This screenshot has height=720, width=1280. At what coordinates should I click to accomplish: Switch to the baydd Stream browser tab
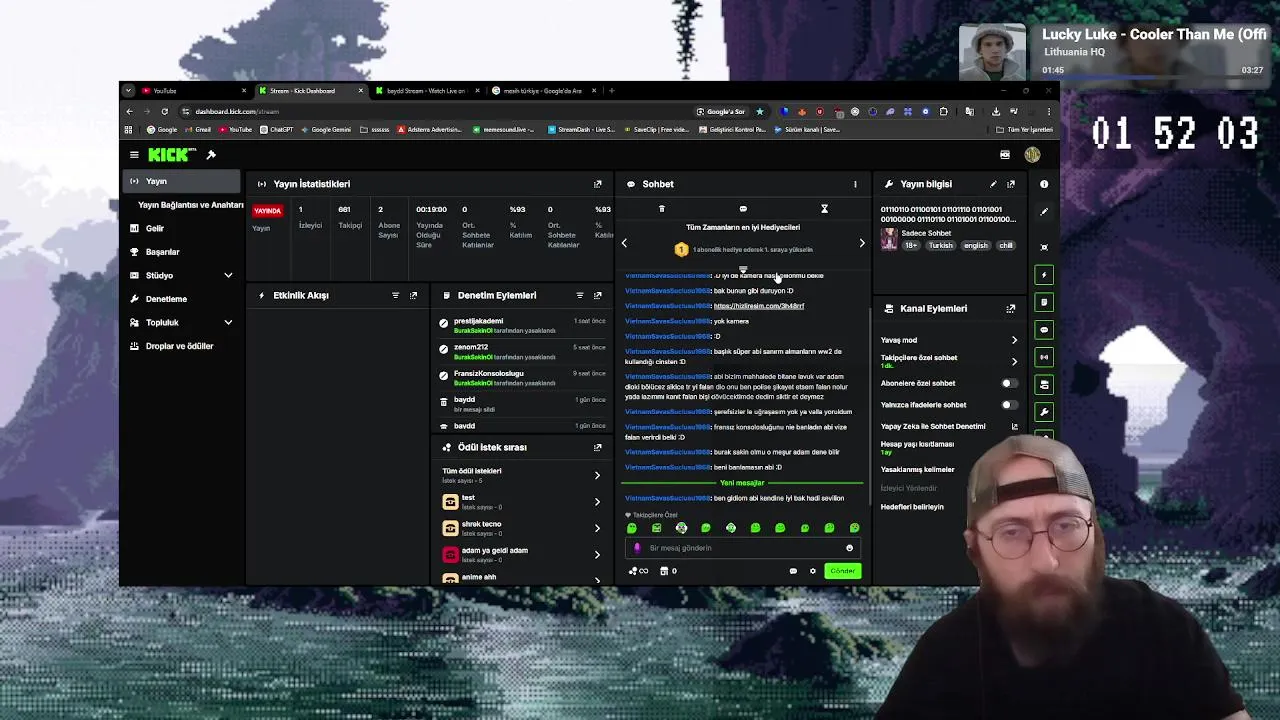click(x=428, y=91)
